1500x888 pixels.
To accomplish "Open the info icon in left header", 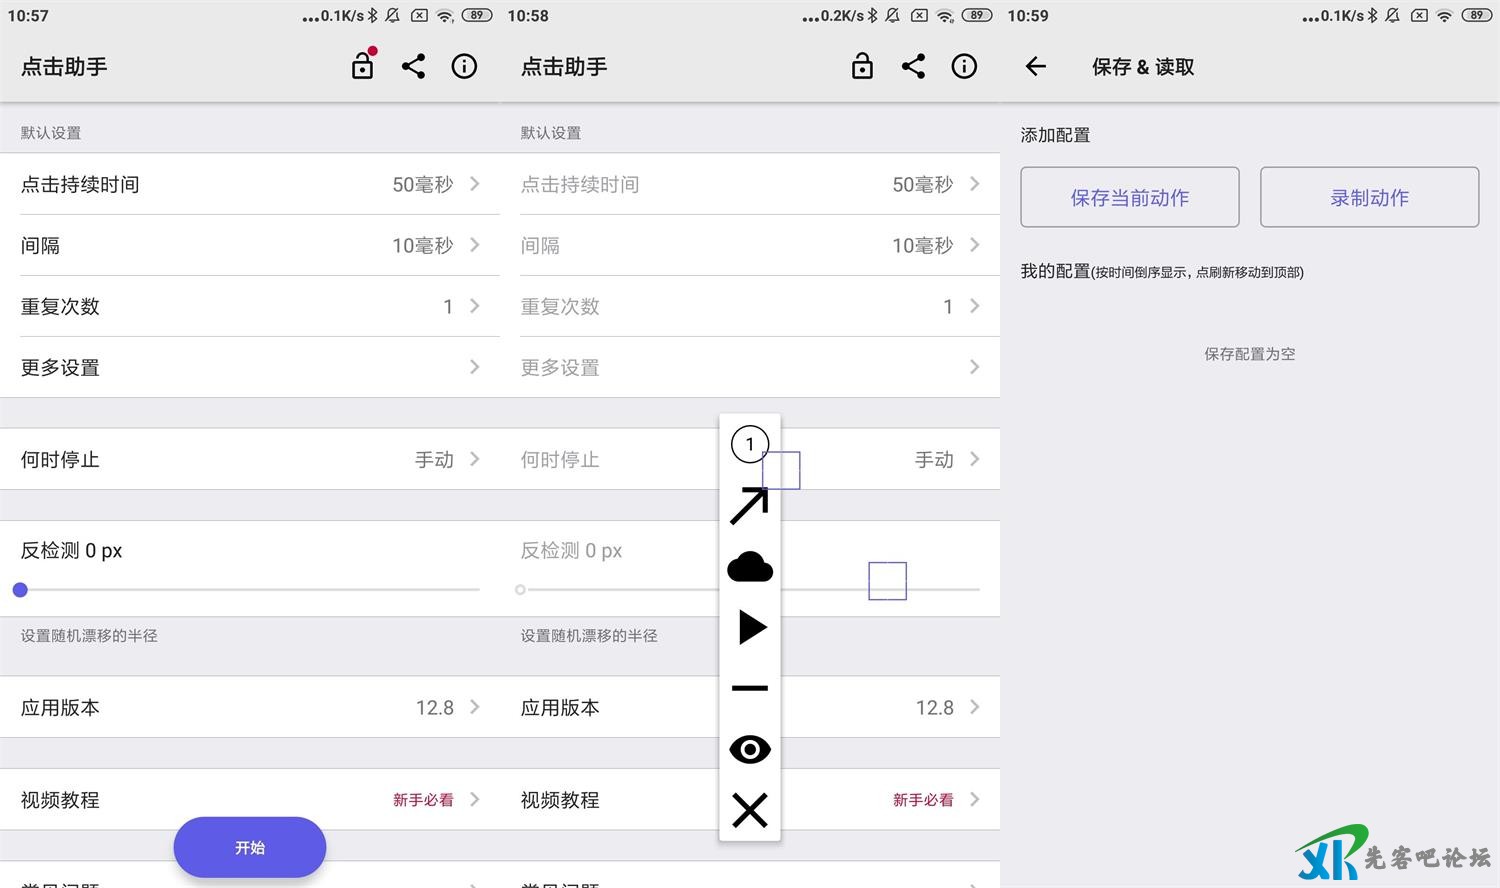I will pos(464,66).
